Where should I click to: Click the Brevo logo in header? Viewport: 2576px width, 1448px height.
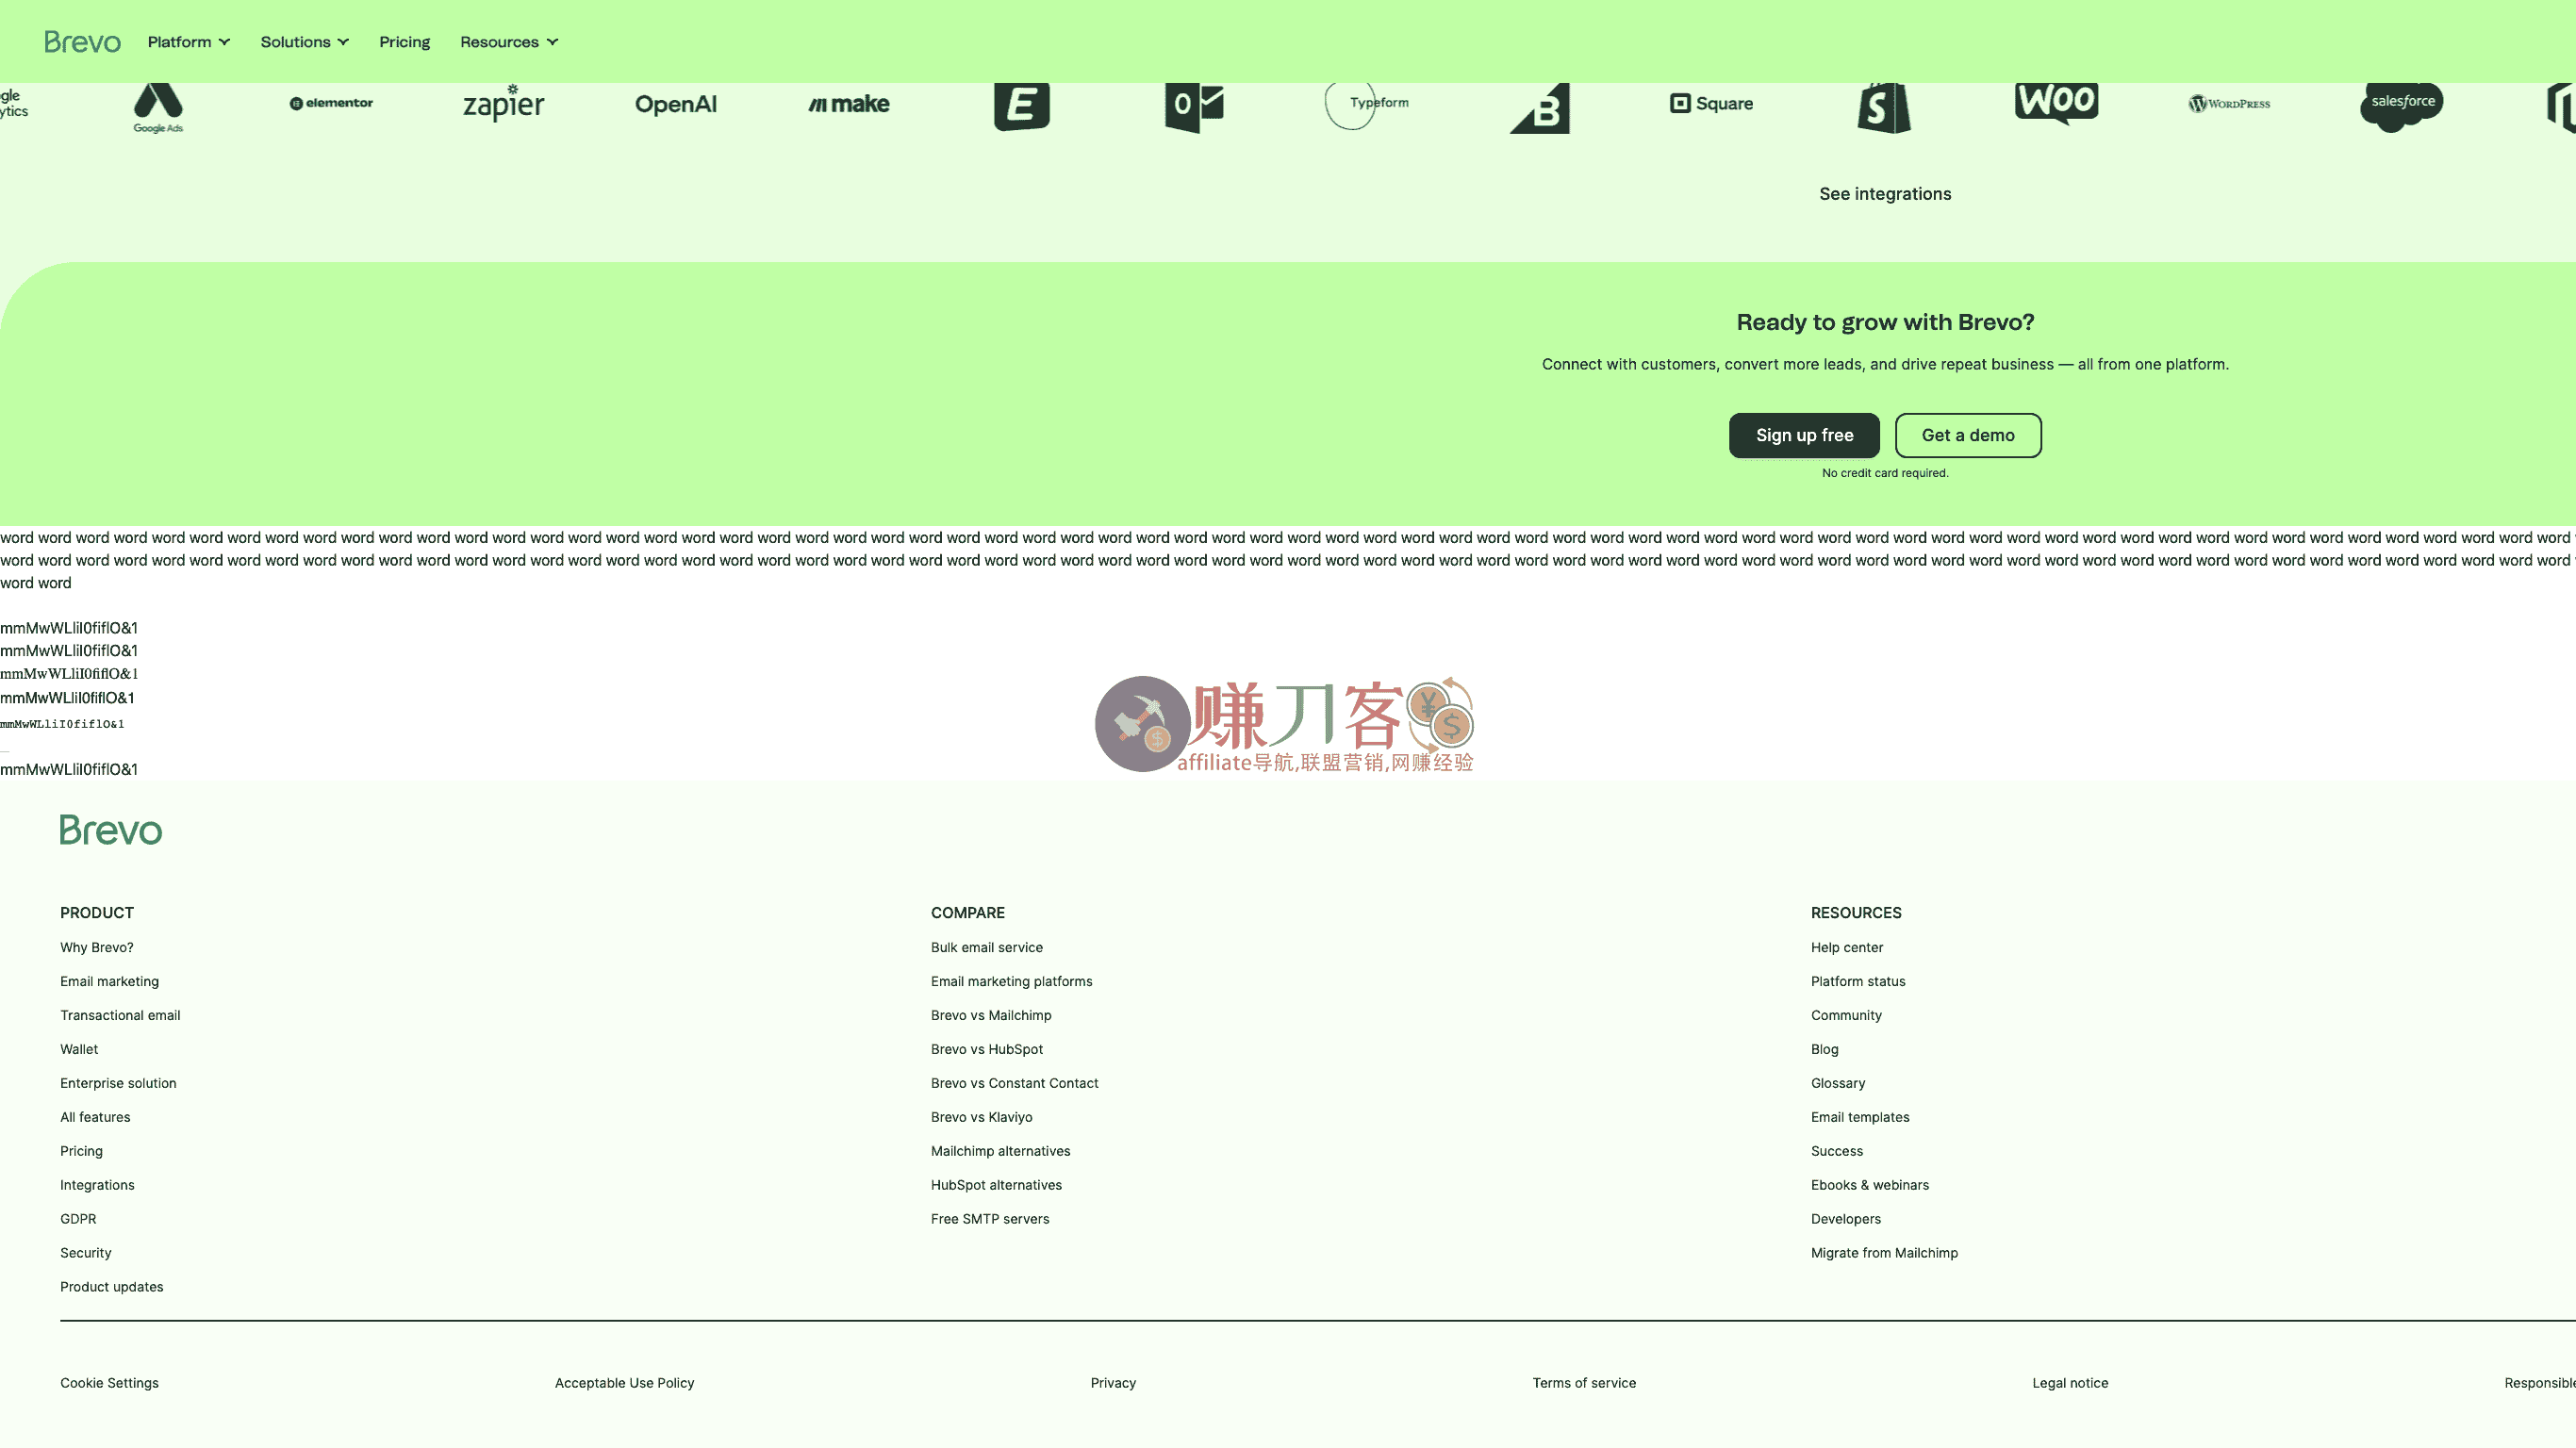(82, 42)
